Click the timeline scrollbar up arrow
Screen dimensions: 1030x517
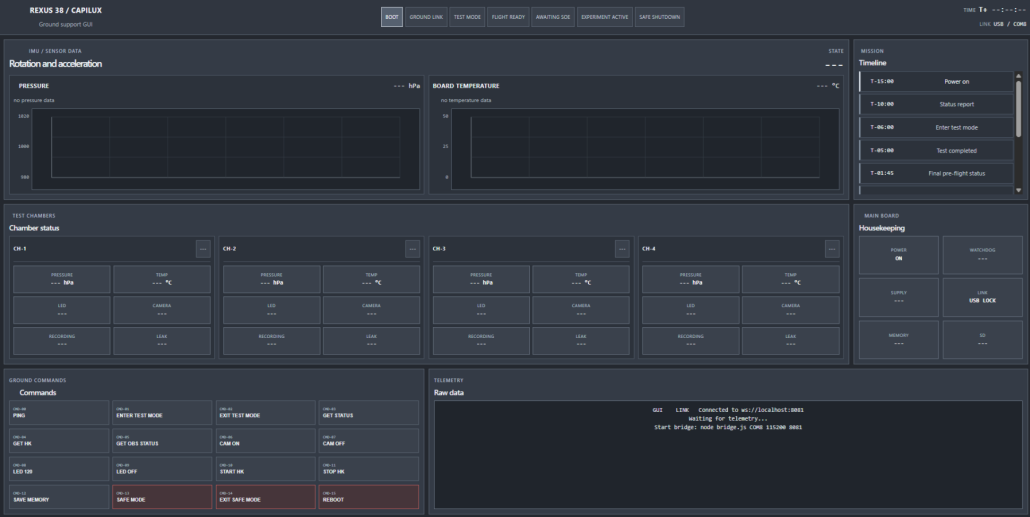click(1019, 76)
